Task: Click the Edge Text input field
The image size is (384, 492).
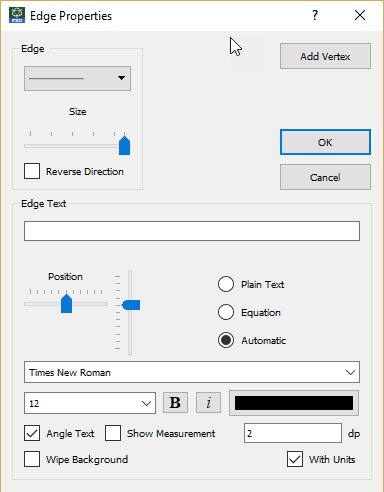Action: coord(192,231)
